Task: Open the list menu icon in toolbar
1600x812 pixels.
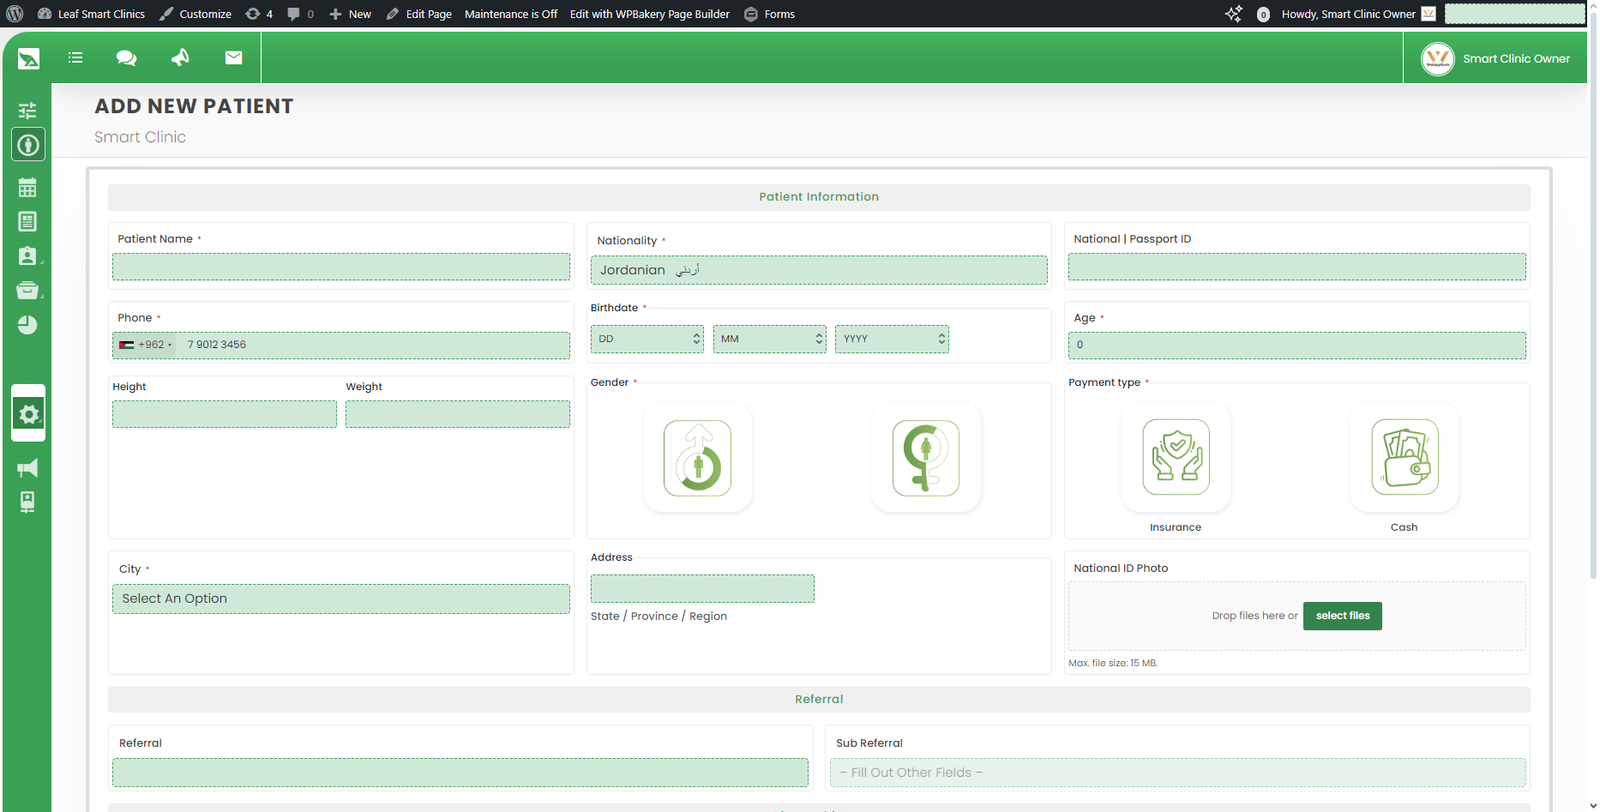Action: (x=75, y=58)
